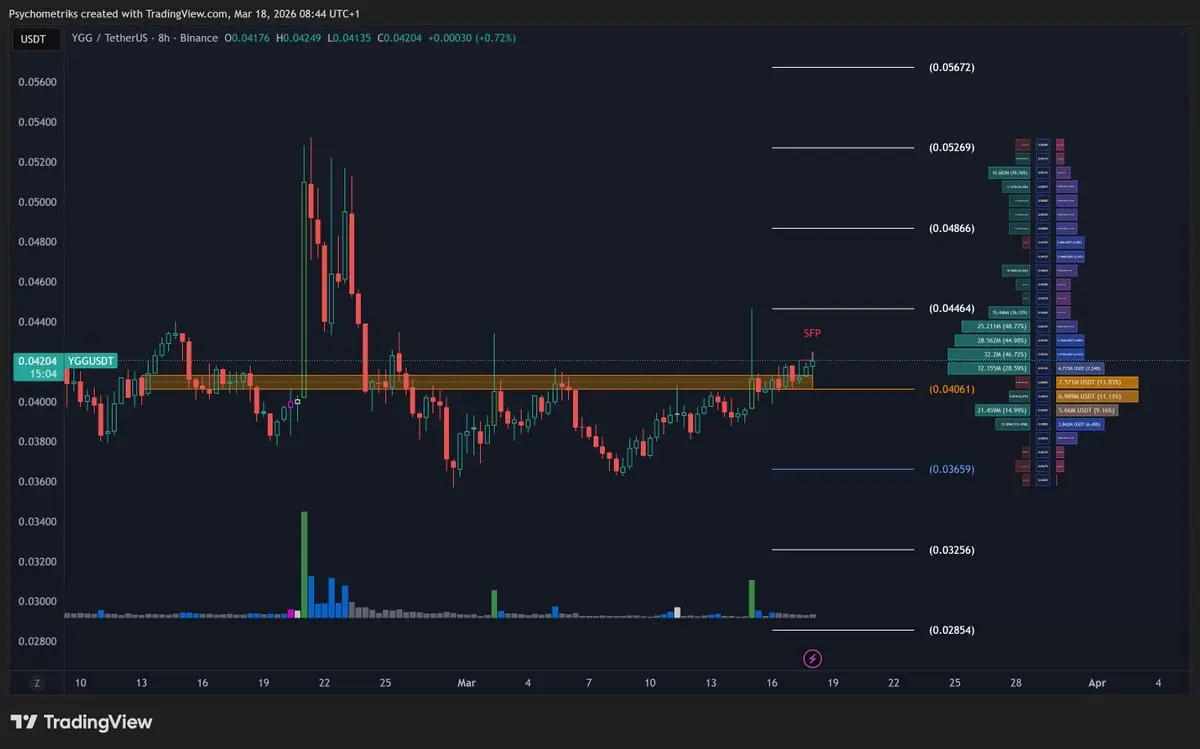Click the tallest green volume bar
Viewport: 1200px width, 749px height.
304,564
